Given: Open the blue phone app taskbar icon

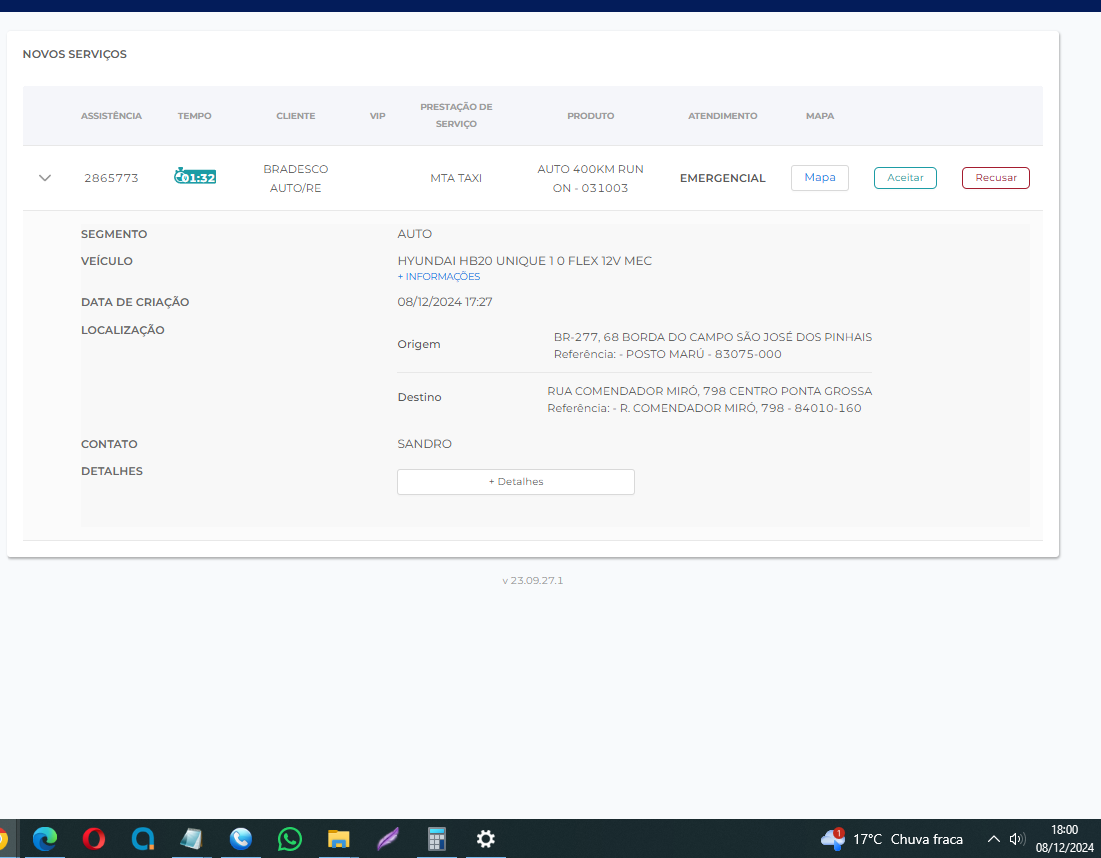Looking at the screenshot, I should click(241, 839).
